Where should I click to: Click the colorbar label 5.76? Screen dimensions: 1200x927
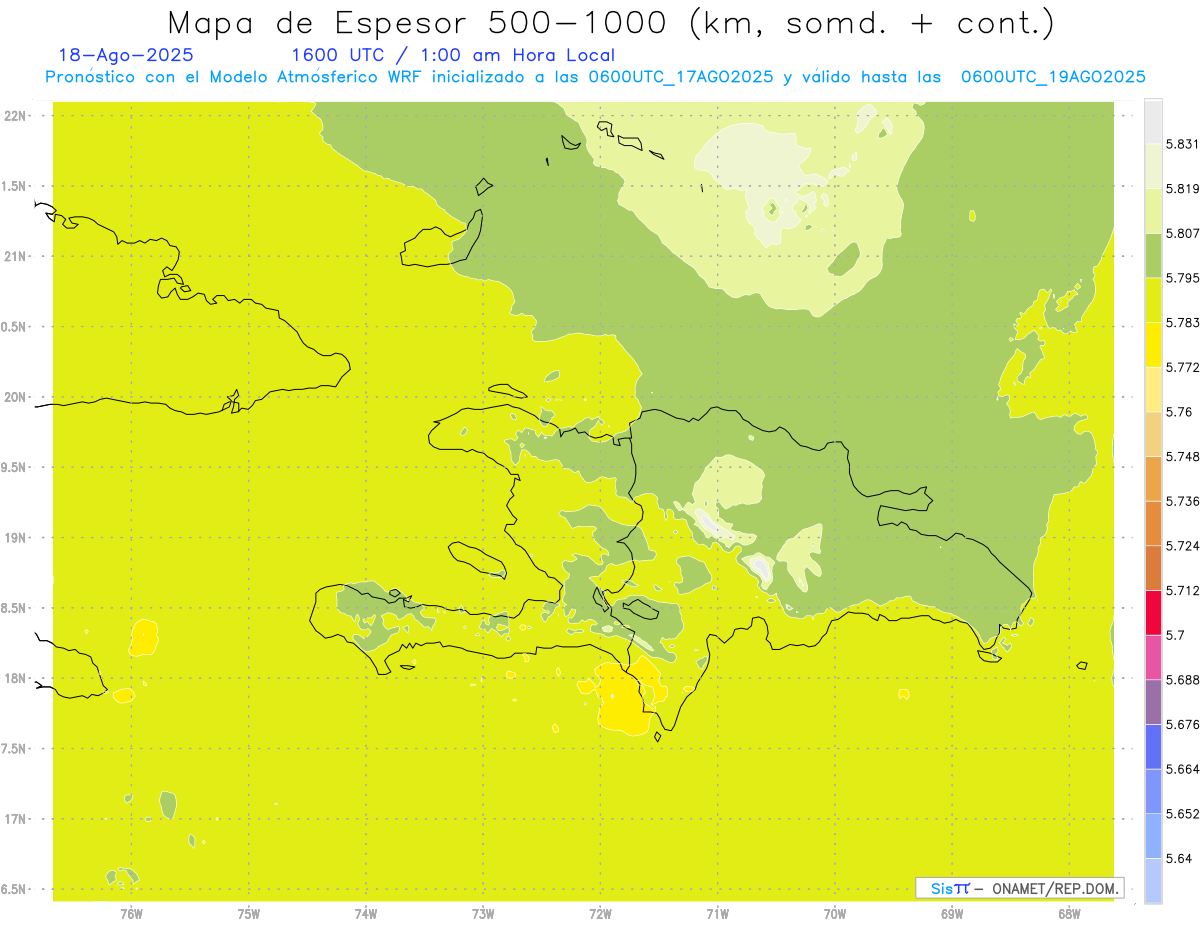[x=1179, y=412]
